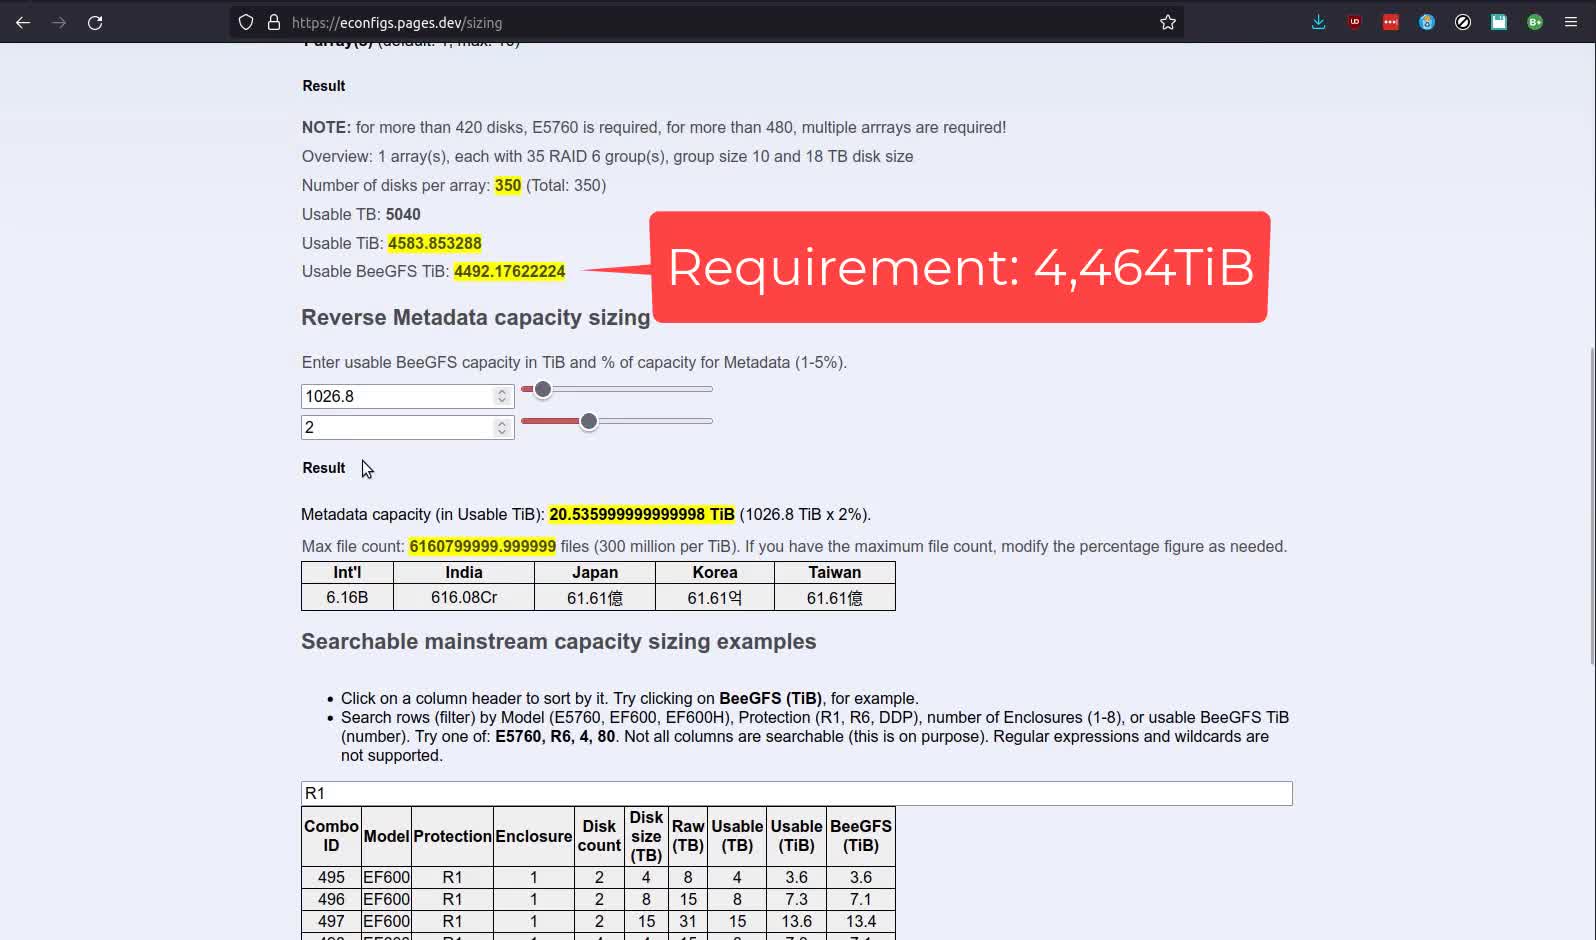The width and height of the screenshot is (1596, 940).
Task: Open the blue round extension icon
Action: coord(1427,22)
